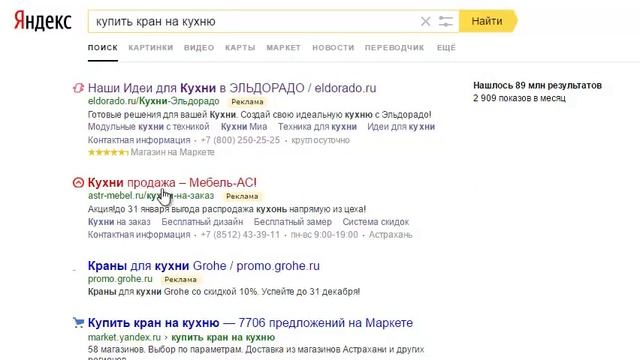This screenshot has height=360, width=640.
Task: Open Идеи для кухни sitelink
Action: click(x=401, y=127)
